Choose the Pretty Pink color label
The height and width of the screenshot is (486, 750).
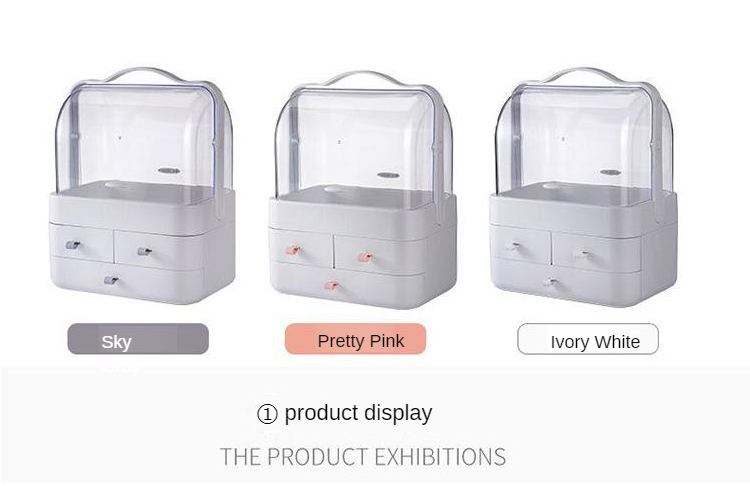pyautogui.click(x=355, y=339)
